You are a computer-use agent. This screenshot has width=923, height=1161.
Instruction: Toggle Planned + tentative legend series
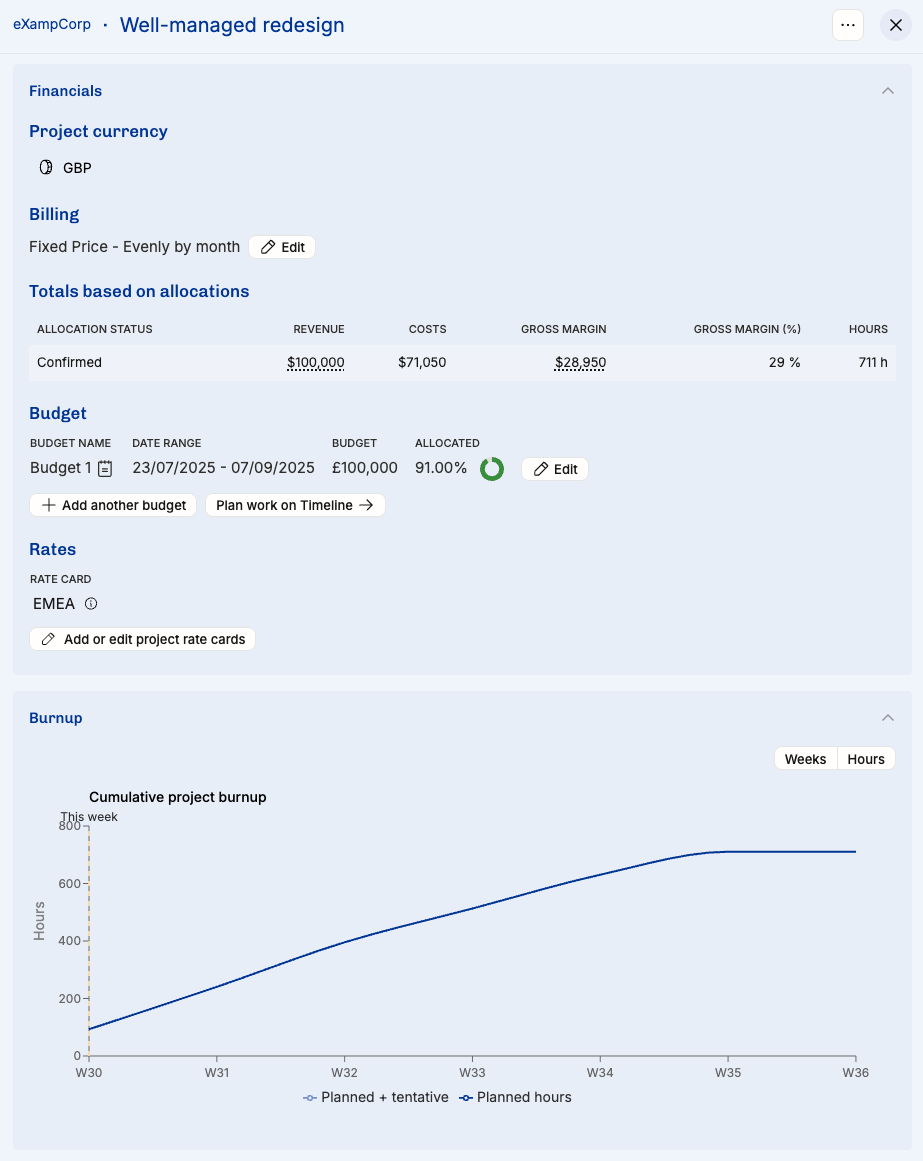coord(376,1098)
